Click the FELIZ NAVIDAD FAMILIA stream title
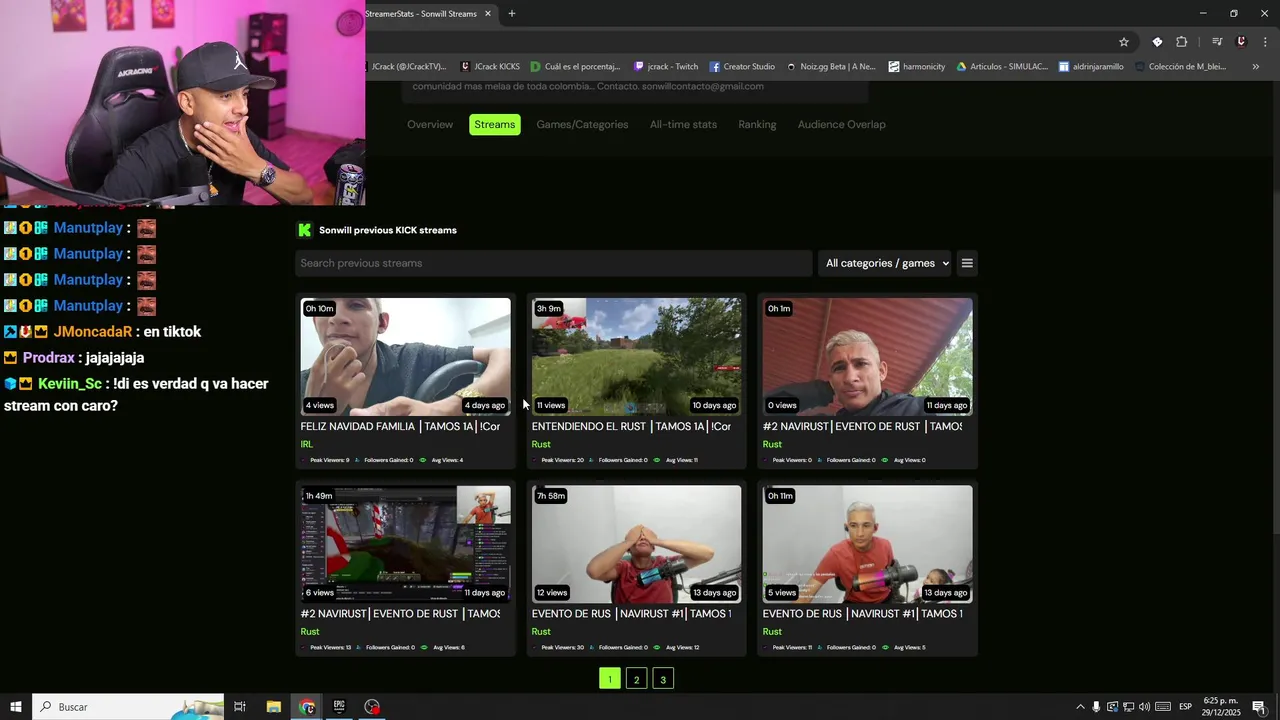This screenshot has height=720, width=1280. pos(400,427)
